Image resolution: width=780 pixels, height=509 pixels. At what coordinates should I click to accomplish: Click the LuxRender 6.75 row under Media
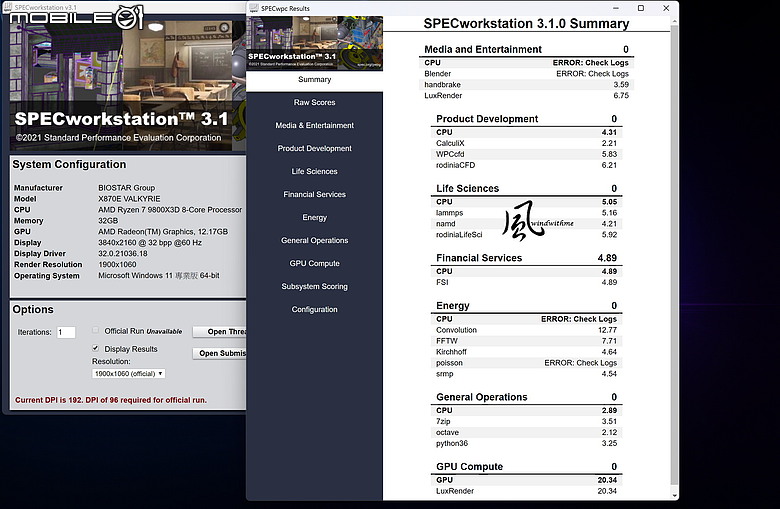526,96
